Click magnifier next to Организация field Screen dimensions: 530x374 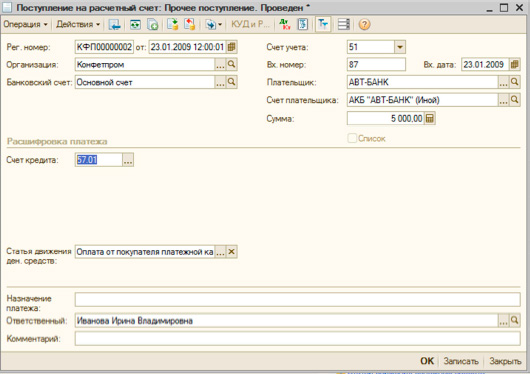232,64
